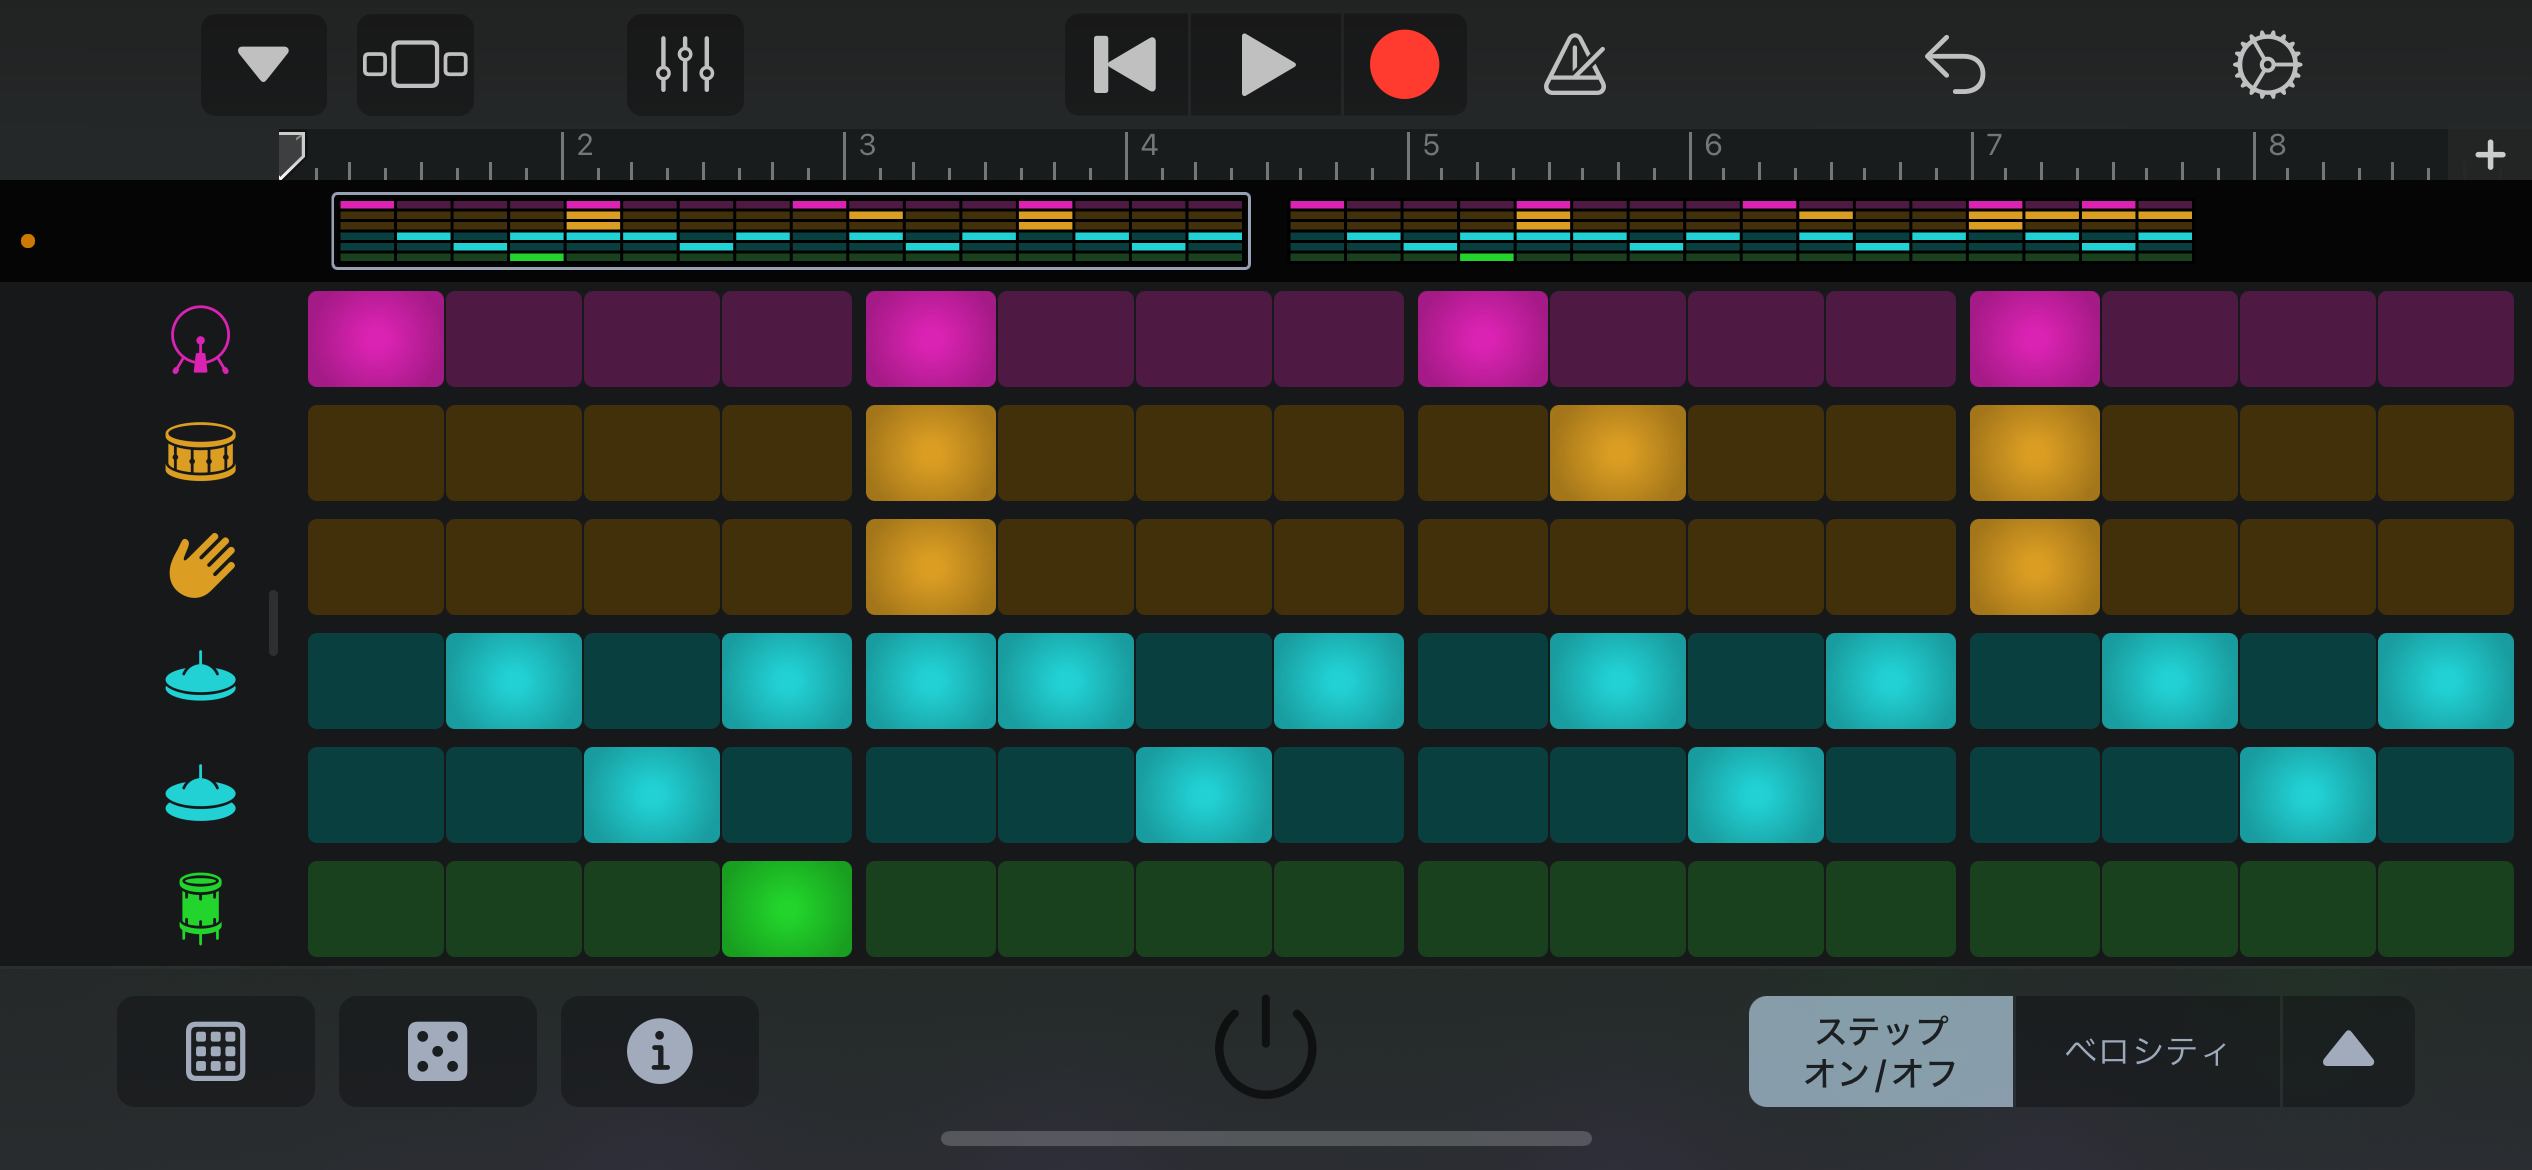Turn off lower cymbal row step 11
Screen dimensions: 2532x1170
pyautogui.click(x=1756, y=795)
